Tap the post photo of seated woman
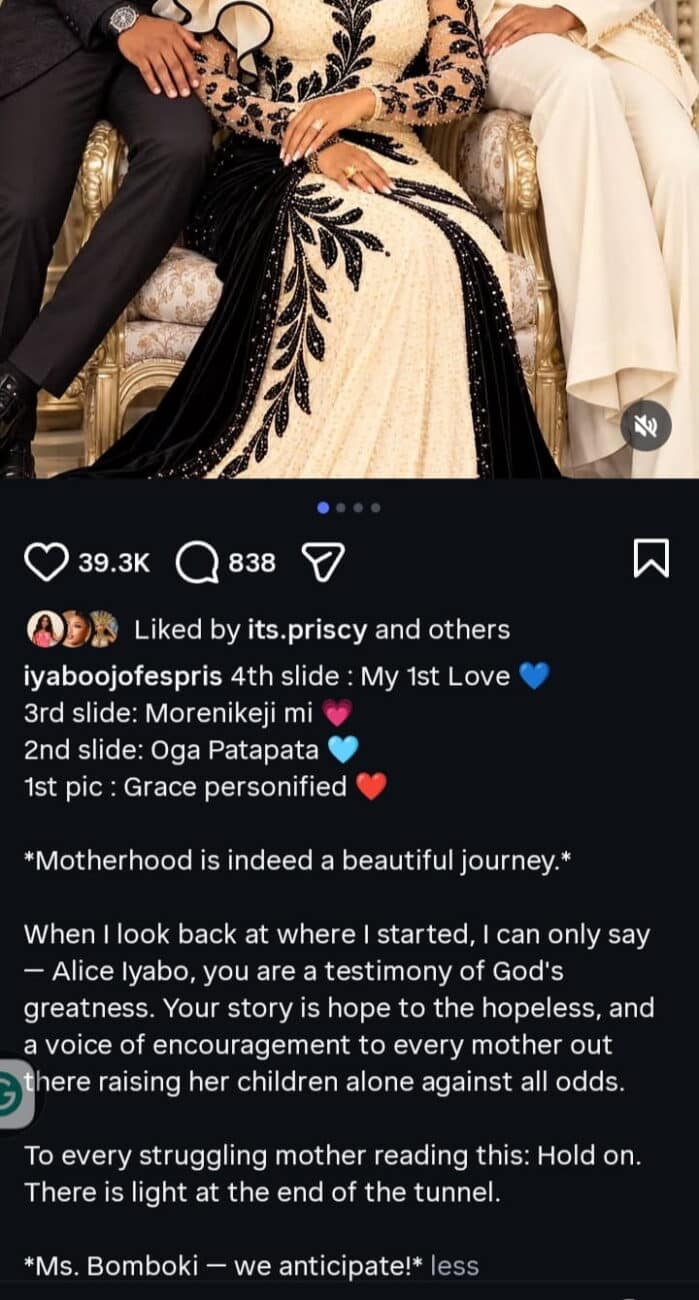The height and width of the screenshot is (1300, 699). click(349, 239)
